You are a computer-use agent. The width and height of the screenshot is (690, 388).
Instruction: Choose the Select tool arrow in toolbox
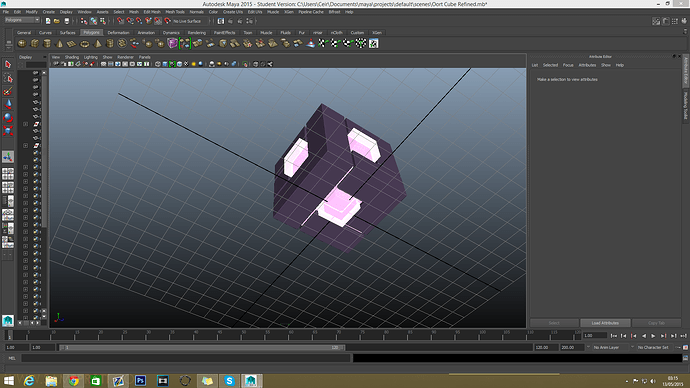(7, 64)
